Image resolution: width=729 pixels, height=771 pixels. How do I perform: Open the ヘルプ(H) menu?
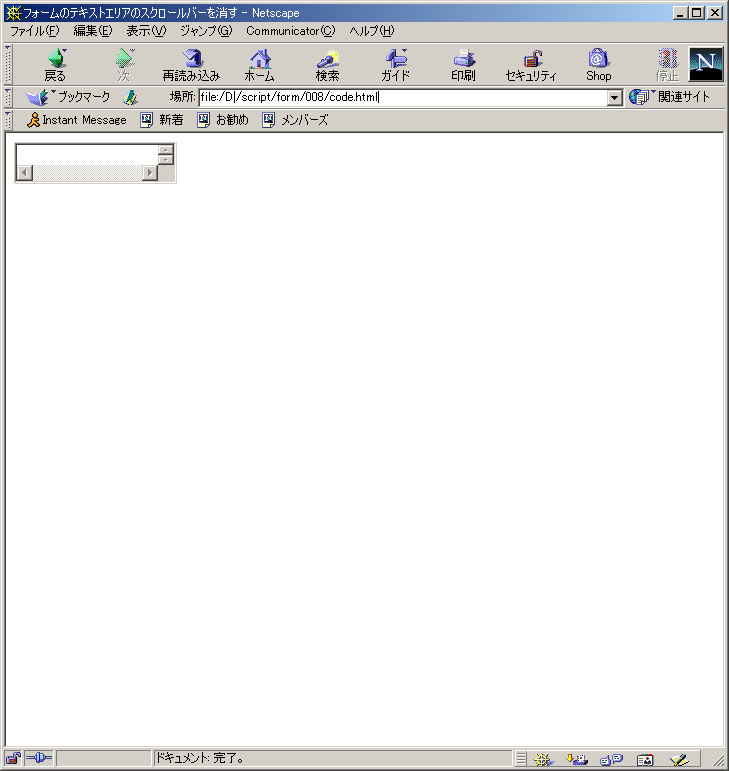(x=372, y=31)
